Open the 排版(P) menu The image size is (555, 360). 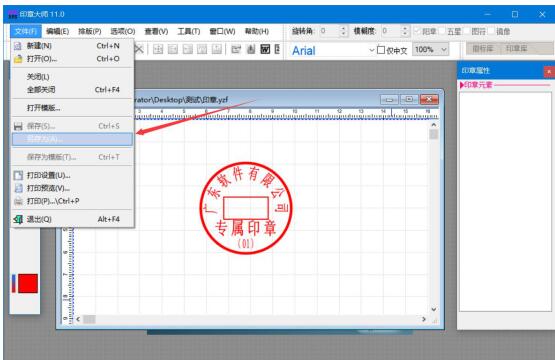coord(90,31)
